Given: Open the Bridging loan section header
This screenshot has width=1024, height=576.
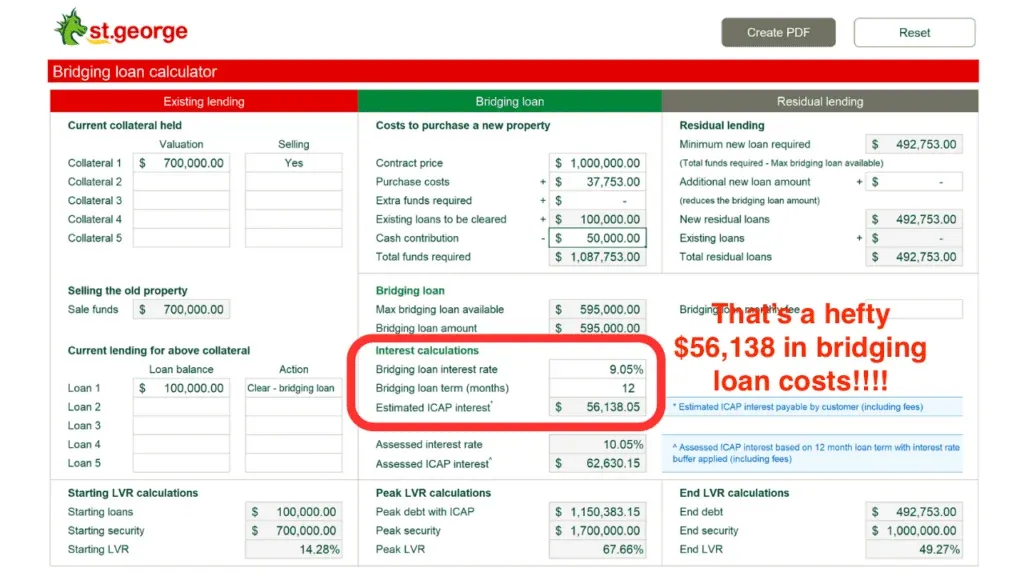Looking at the screenshot, I should pyautogui.click(x=509, y=101).
